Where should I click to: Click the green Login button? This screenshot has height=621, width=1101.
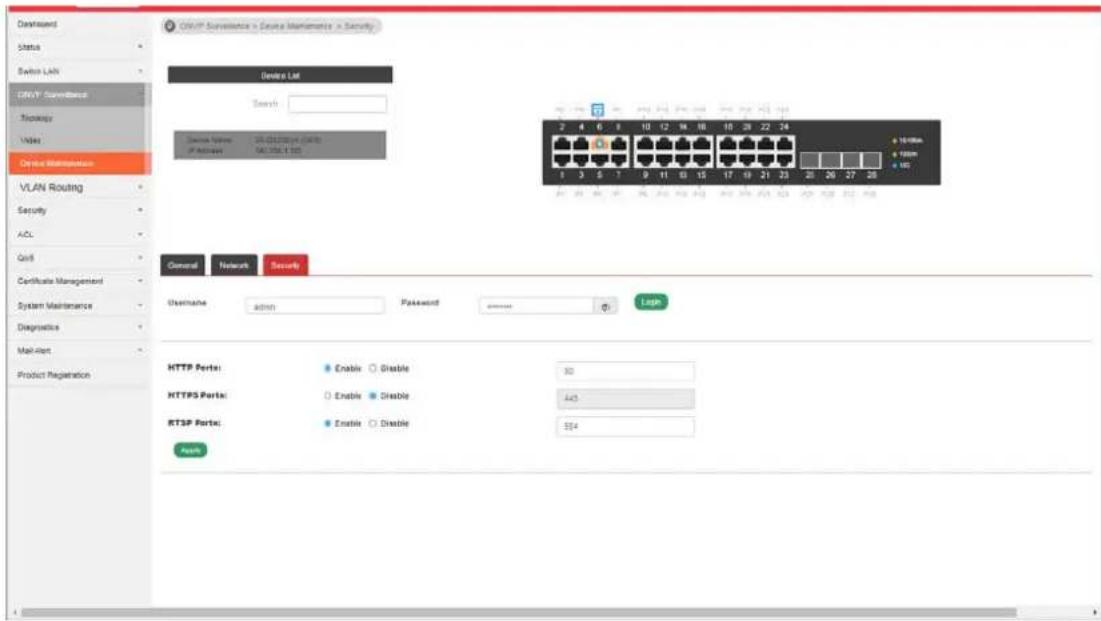tap(651, 302)
